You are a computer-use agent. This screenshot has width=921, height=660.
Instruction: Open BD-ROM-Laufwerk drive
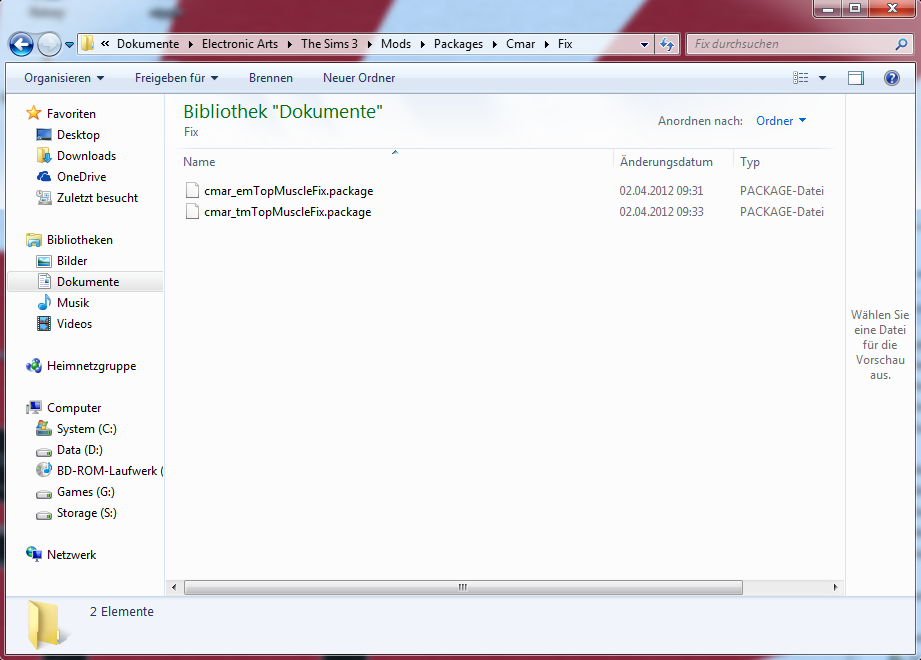(109, 471)
